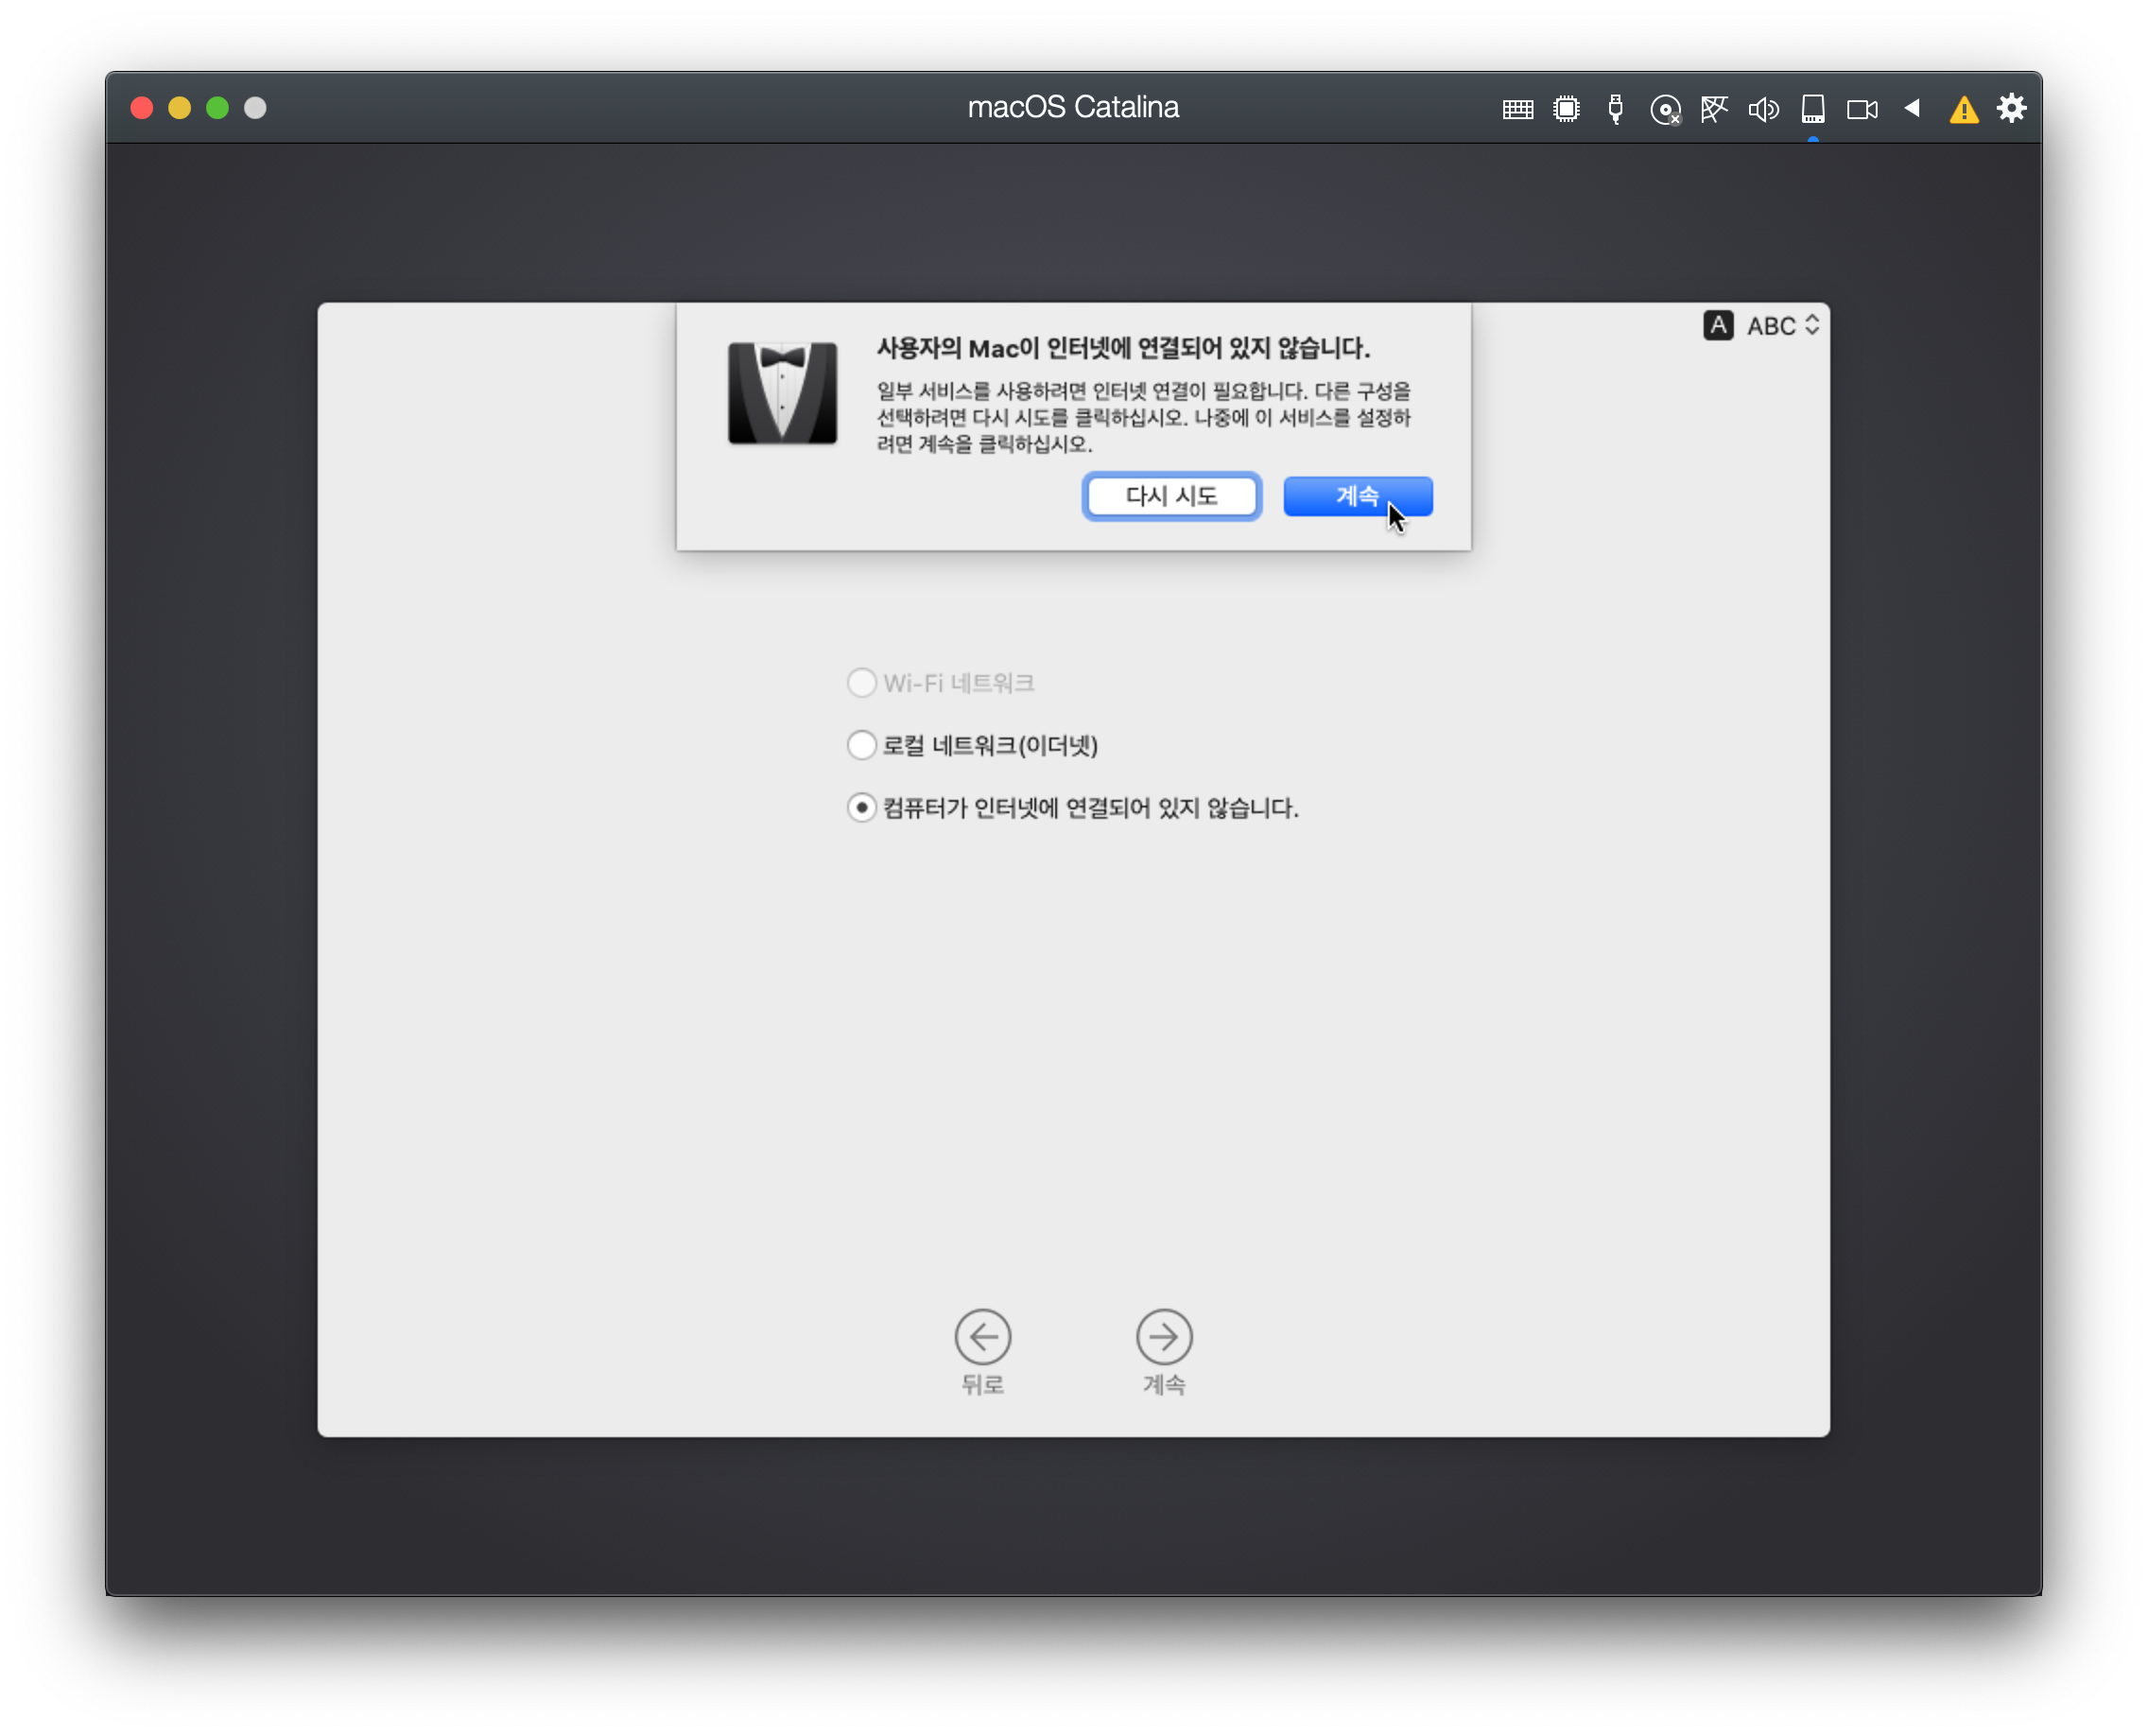Collapse the toolbar with the left arrow

[x=1912, y=108]
